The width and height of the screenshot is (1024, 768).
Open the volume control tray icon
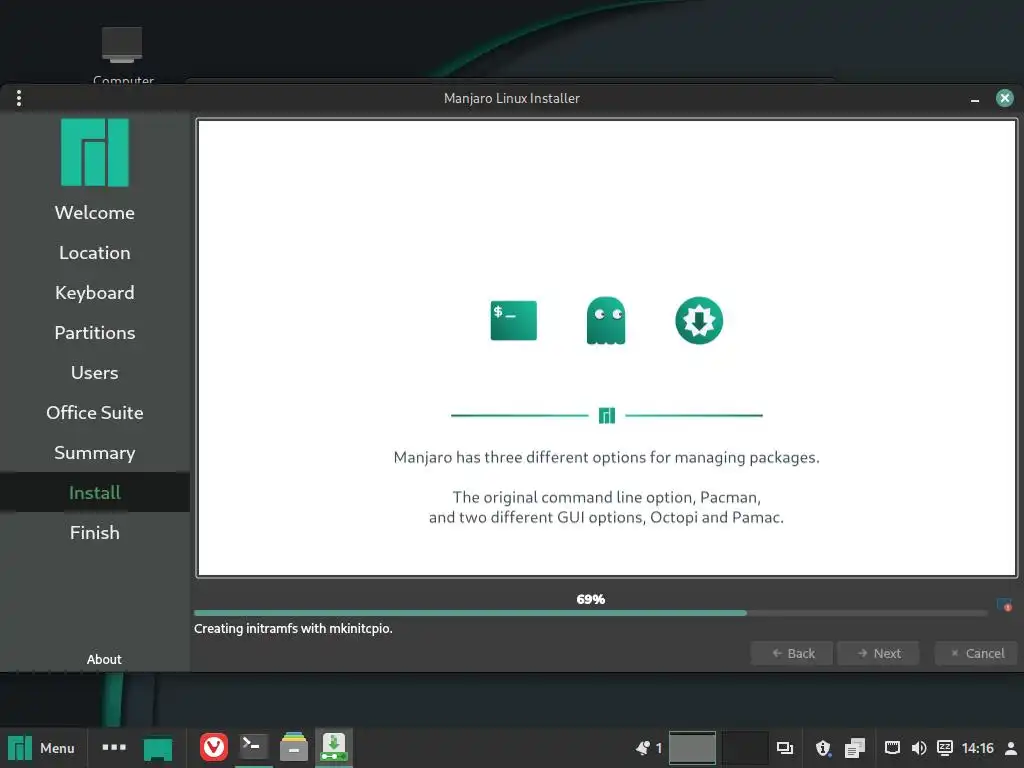[x=919, y=748]
